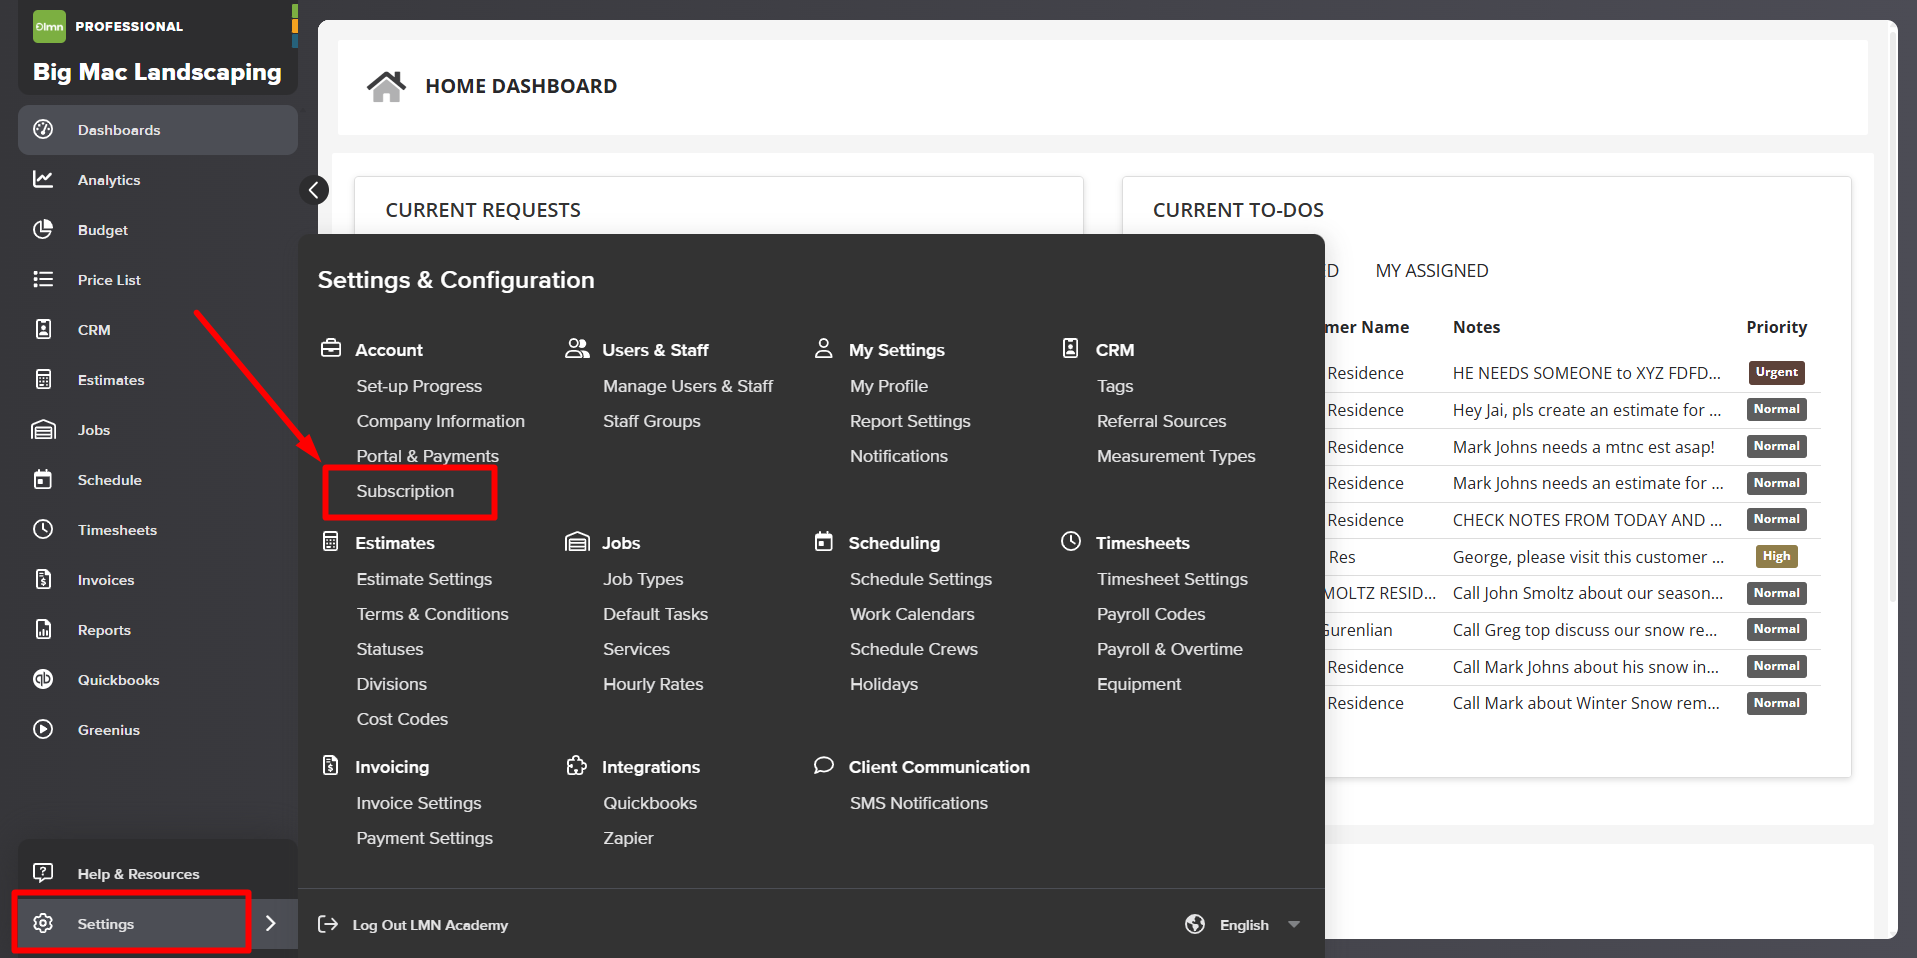Click the CRM contact icon in sidebar
1917x958 pixels.
(43, 329)
